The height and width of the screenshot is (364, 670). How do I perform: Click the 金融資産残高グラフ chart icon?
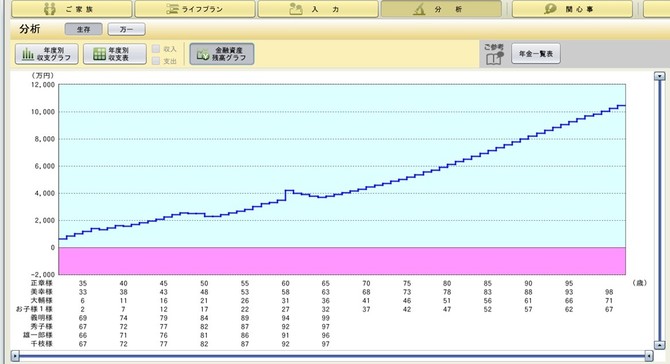tap(203, 54)
